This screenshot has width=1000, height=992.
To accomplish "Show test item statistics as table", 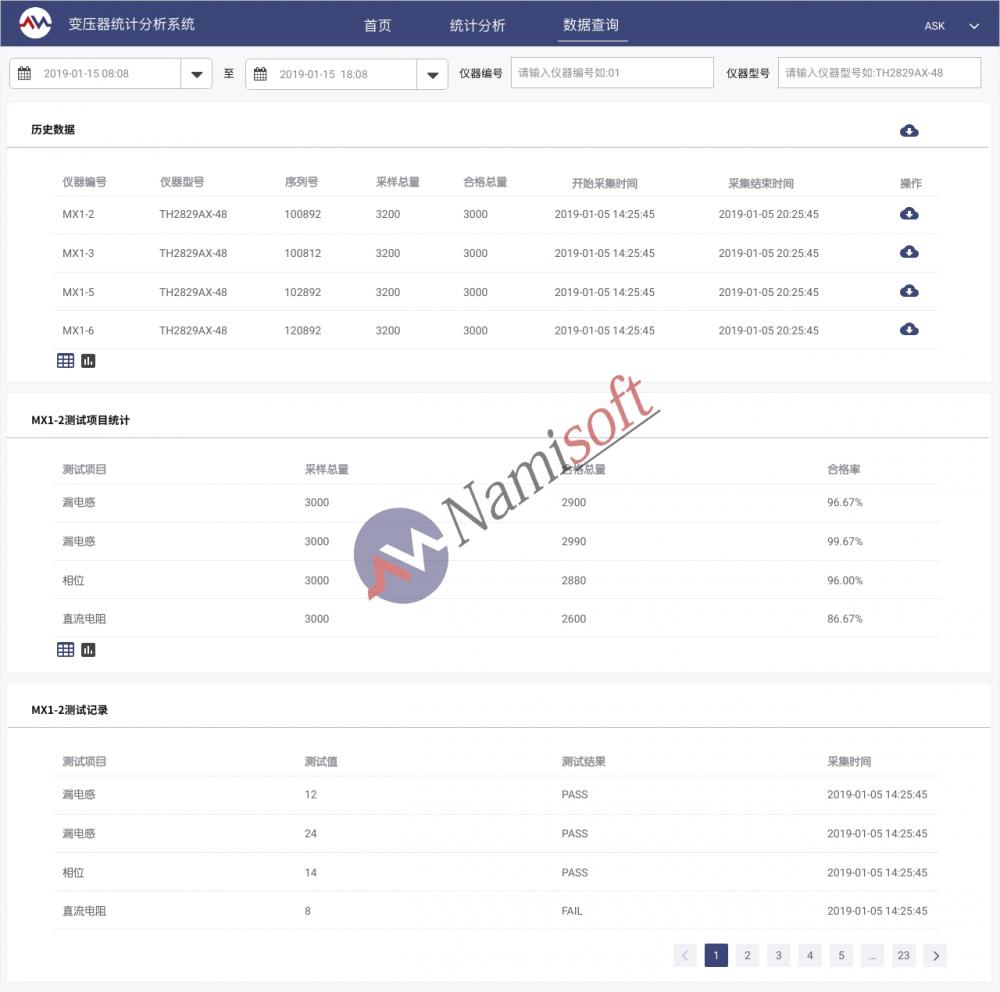I will (x=66, y=650).
